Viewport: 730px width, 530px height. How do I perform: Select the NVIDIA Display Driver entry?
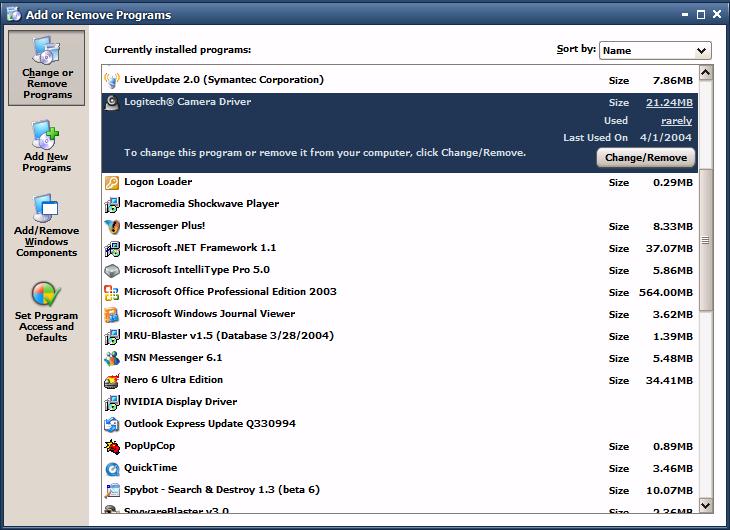click(399, 402)
